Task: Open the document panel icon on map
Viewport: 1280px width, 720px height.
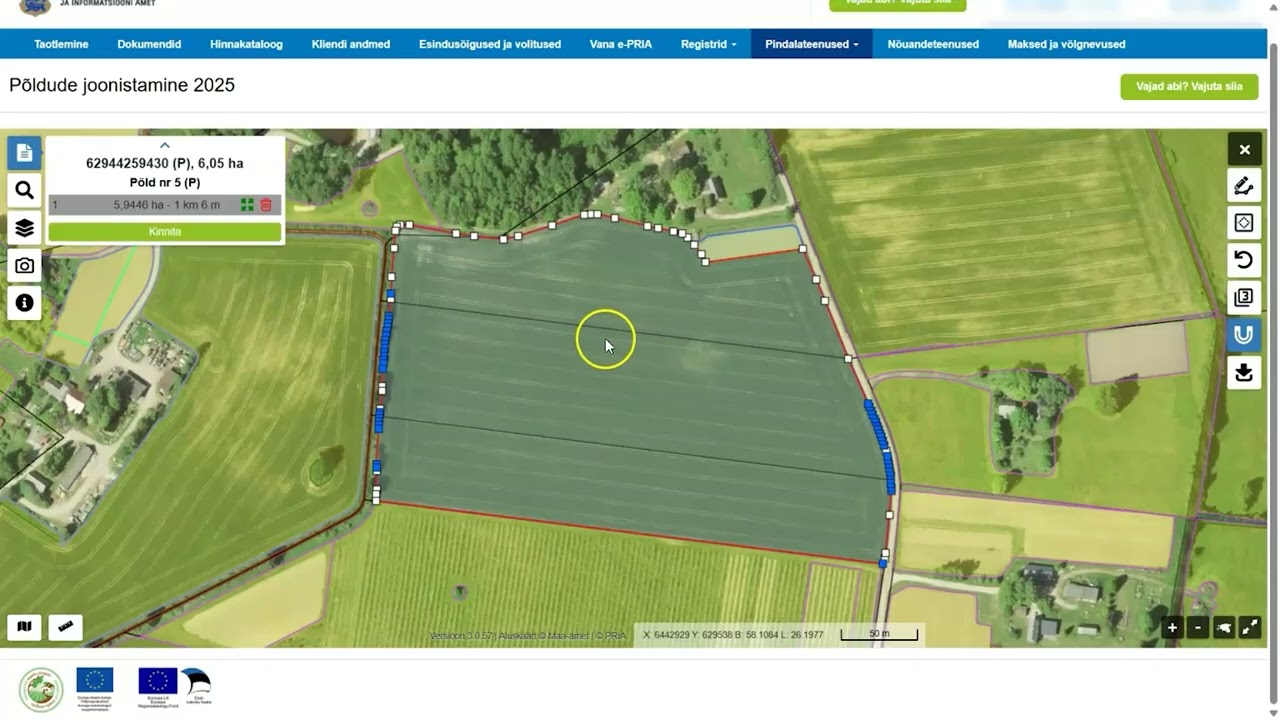Action: [x=25, y=153]
